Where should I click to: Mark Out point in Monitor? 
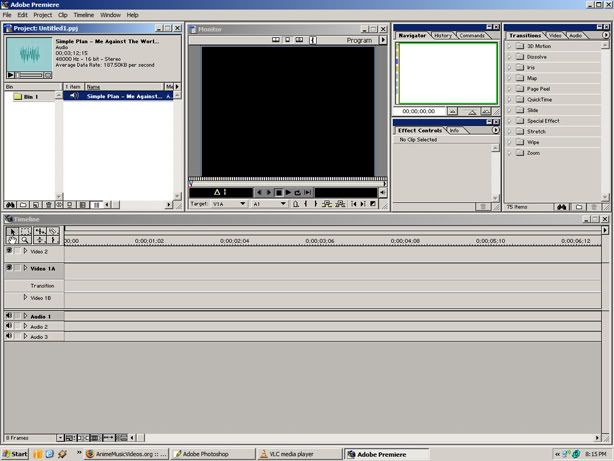coord(316,204)
